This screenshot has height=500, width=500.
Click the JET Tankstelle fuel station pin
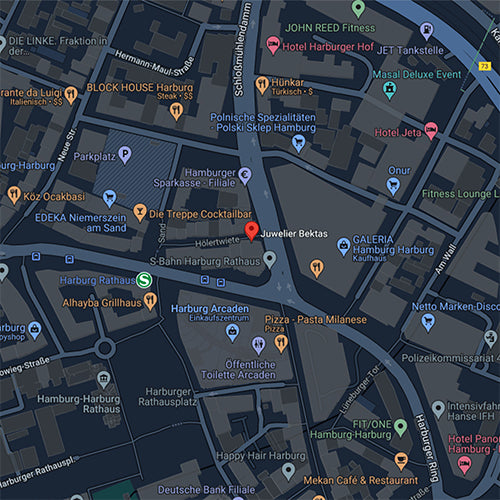point(426,31)
